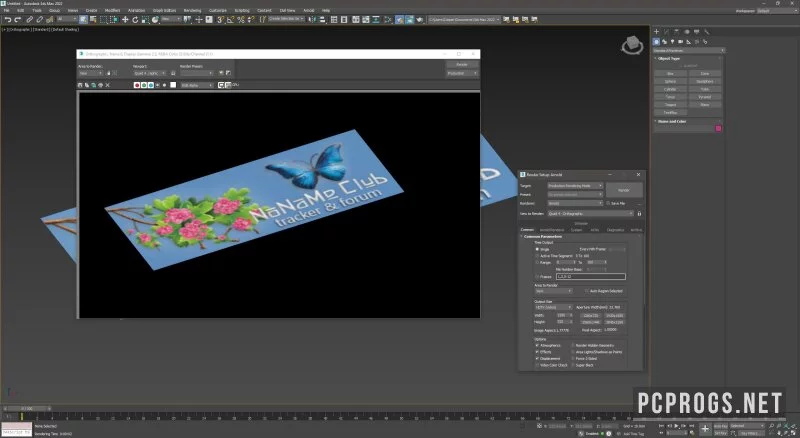Select the Bind to Space Warp tool
The image size is (800, 438).
click(x=49, y=19)
